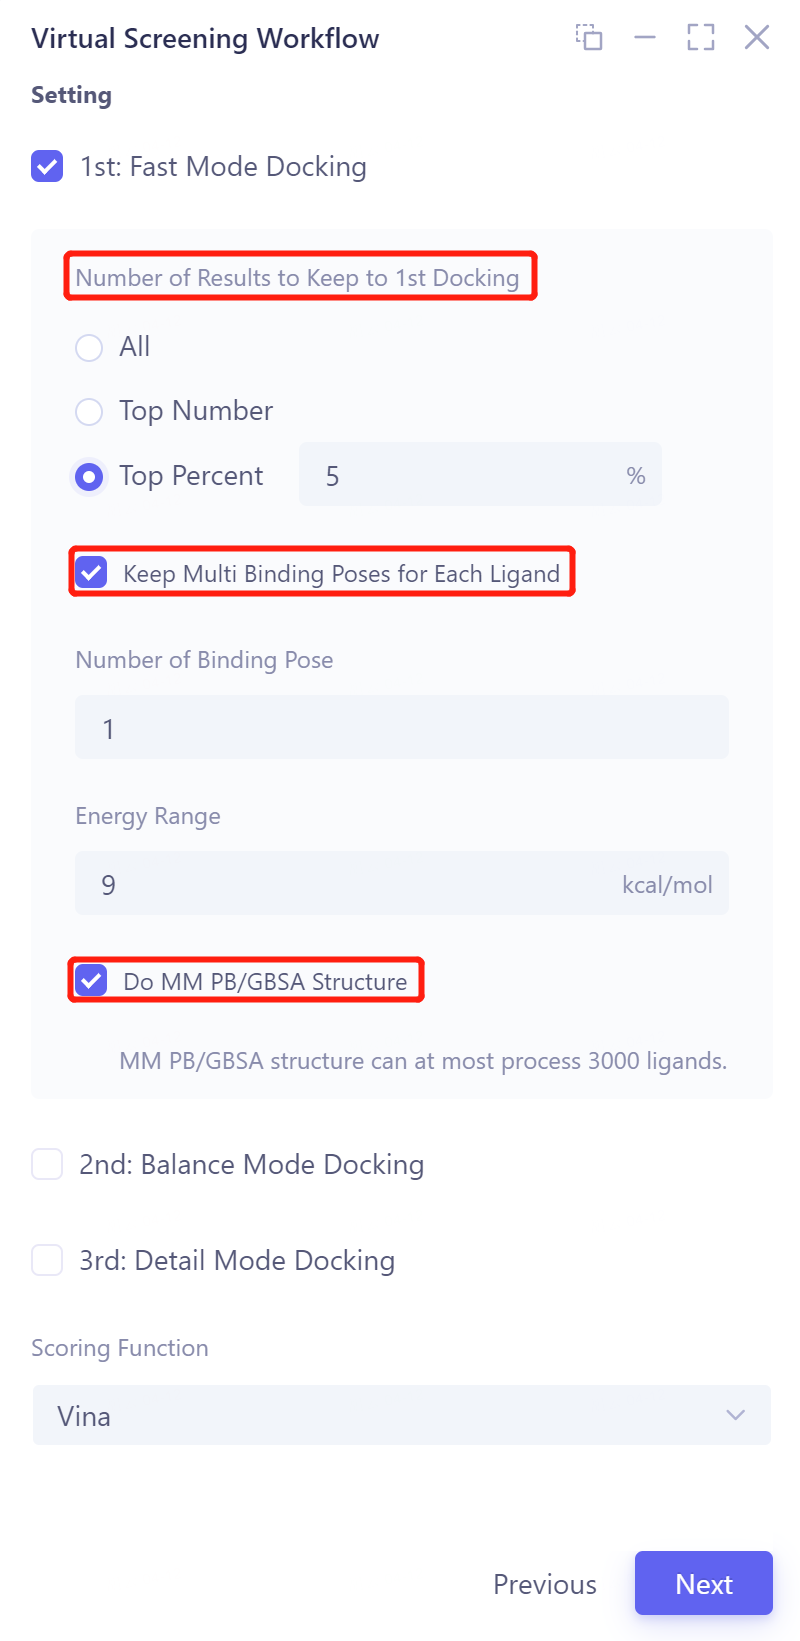Image resolution: width=800 pixels, height=1641 pixels.
Task: Disable Keep Multi Binding Poses checkbox
Action: coord(92,573)
